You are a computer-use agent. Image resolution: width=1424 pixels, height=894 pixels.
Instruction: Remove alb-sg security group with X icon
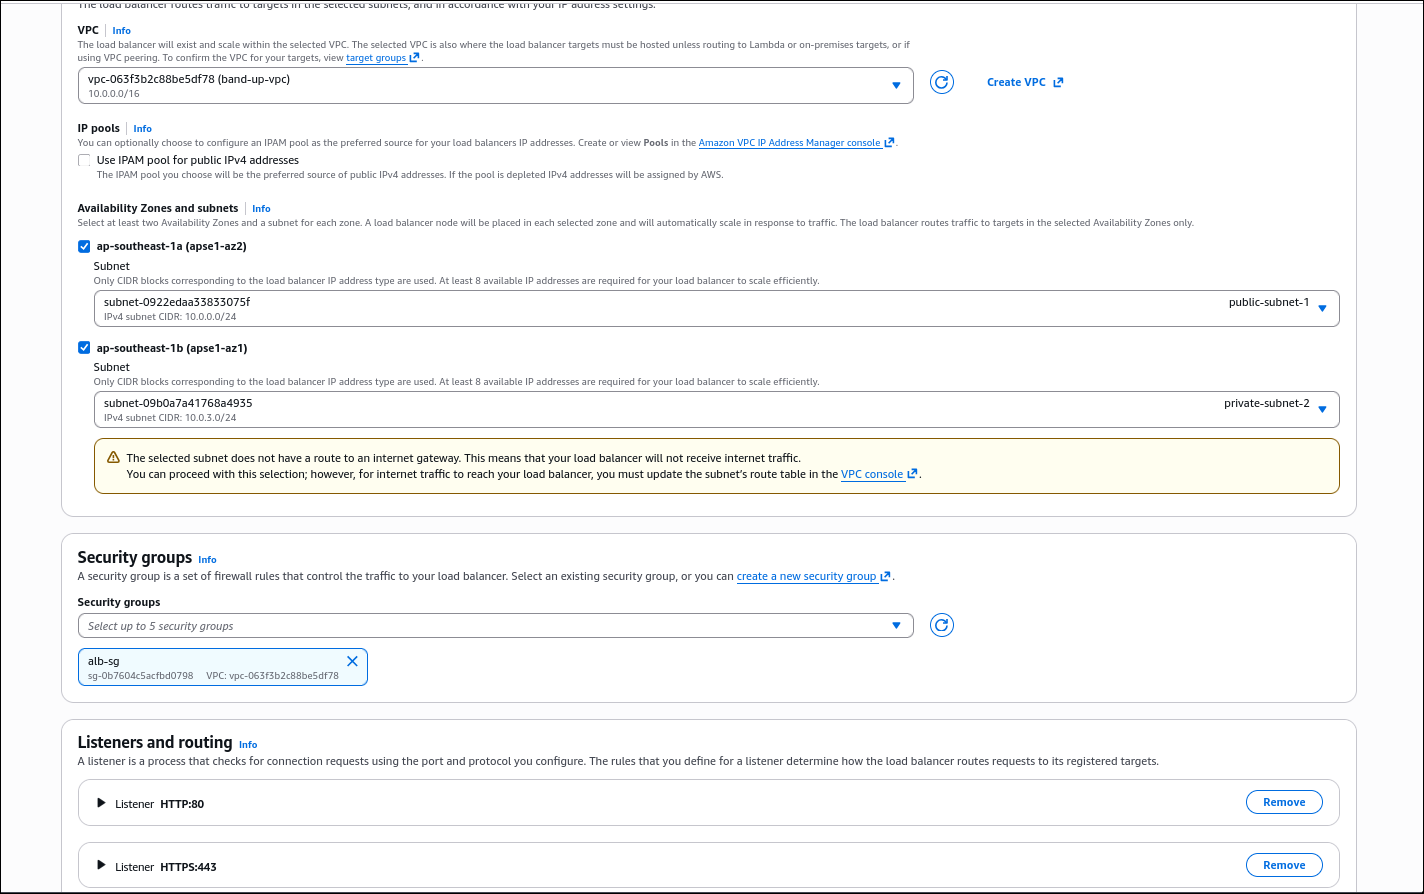coord(352,661)
